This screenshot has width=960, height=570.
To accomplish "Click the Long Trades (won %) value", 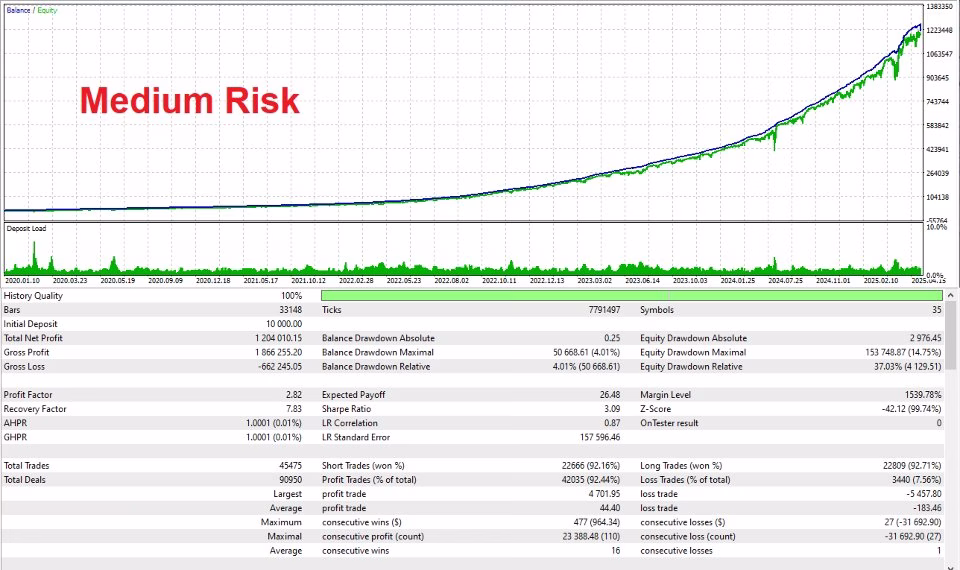I will (912, 466).
